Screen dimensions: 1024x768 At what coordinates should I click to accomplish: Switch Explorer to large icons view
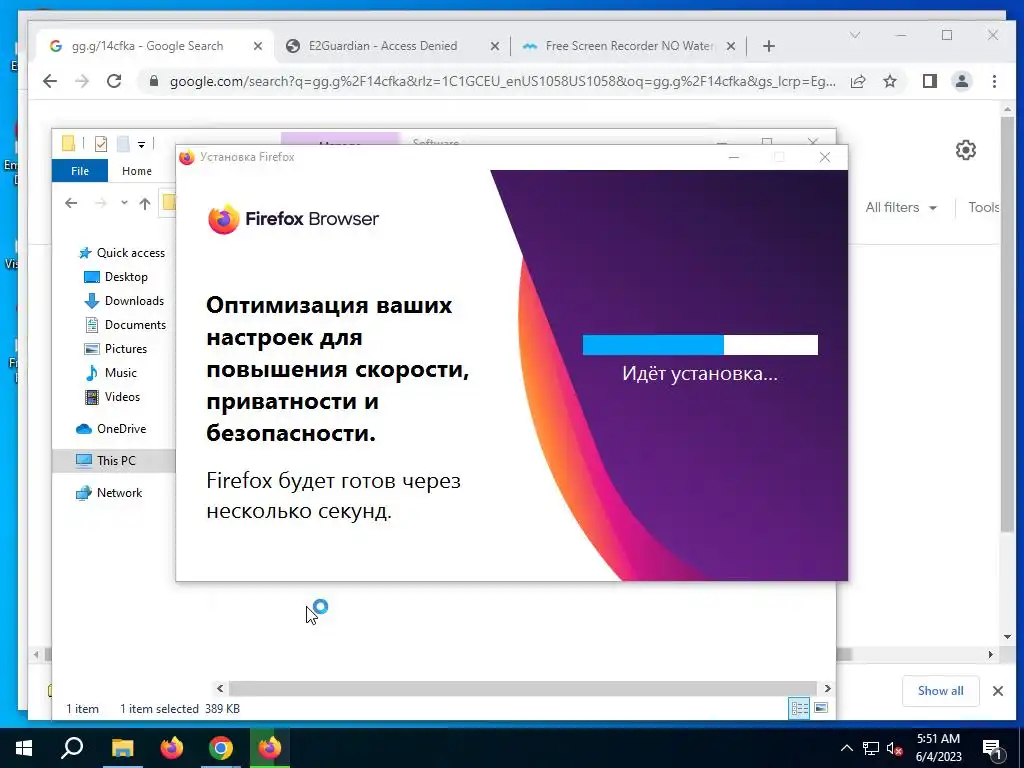[x=821, y=709]
